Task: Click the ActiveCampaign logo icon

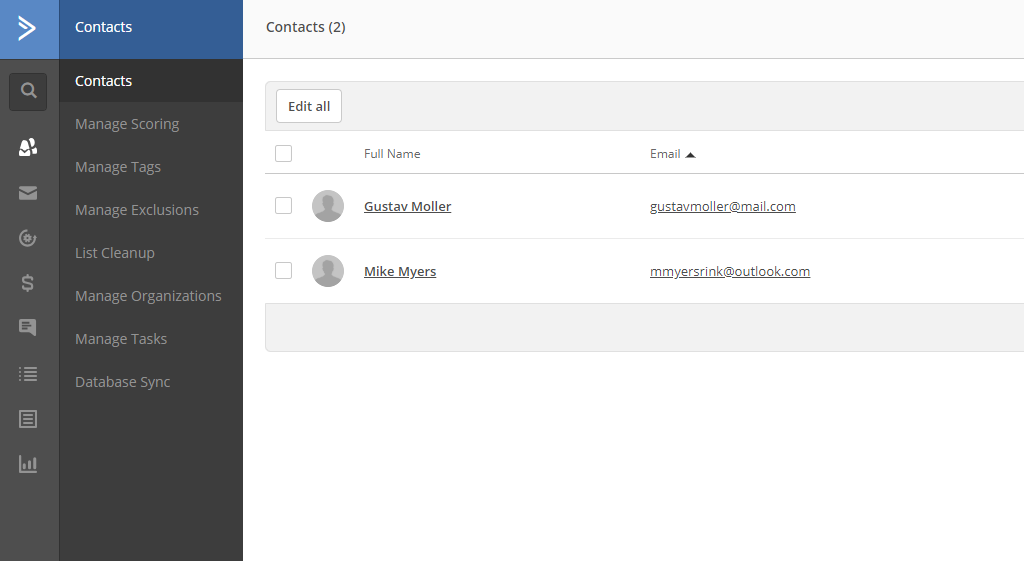Action: pyautogui.click(x=28, y=28)
